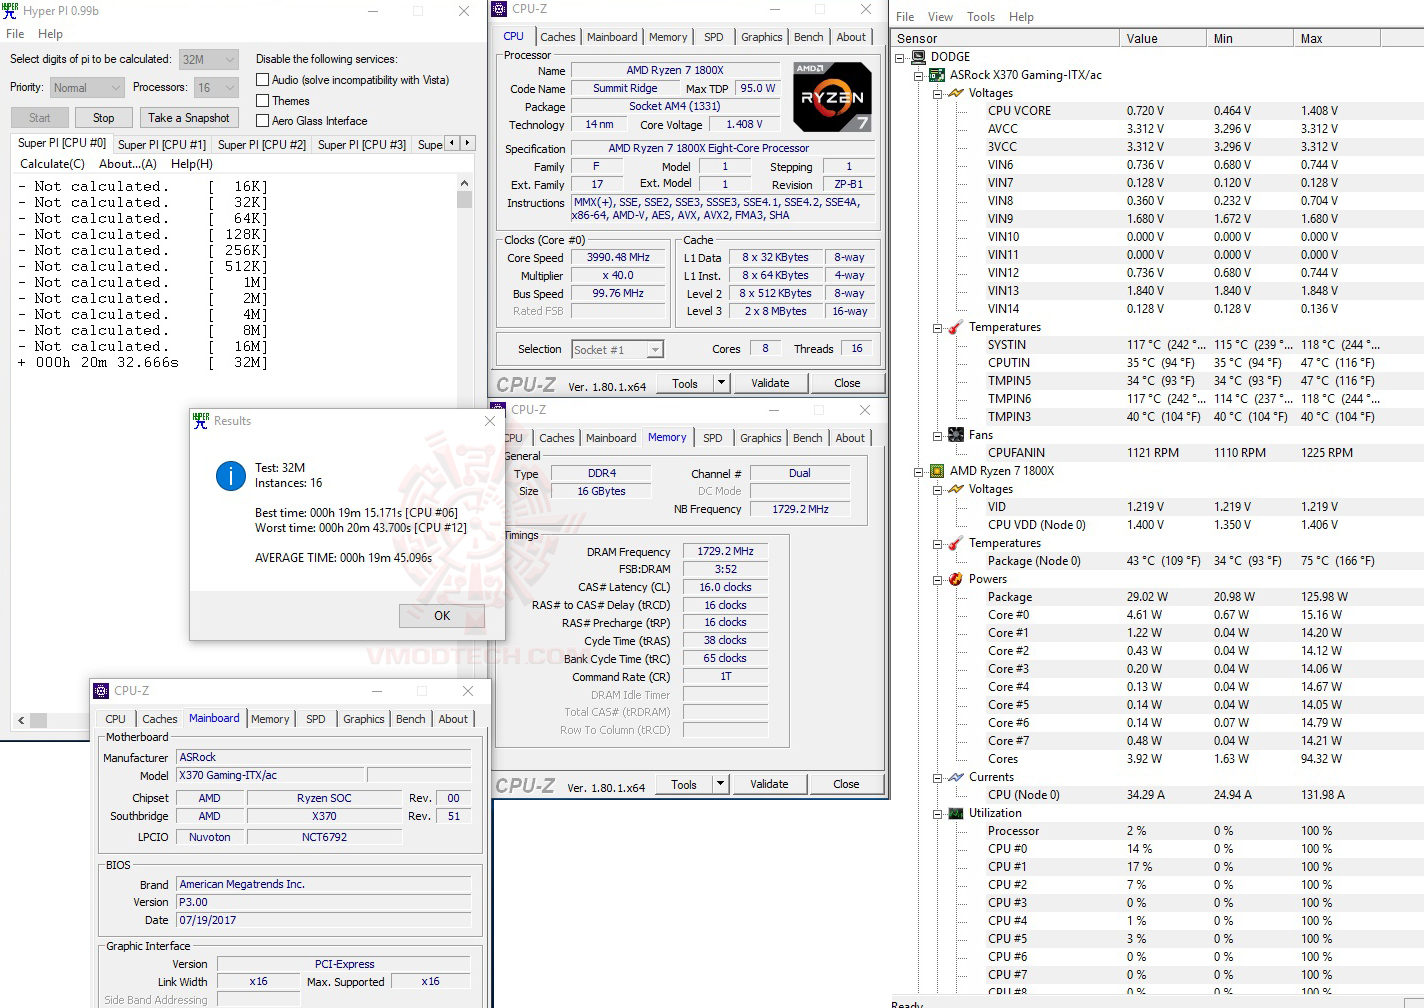Click the Stop button in Hyper PI
Viewport: 1424px width, 1008px height.
point(103,118)
